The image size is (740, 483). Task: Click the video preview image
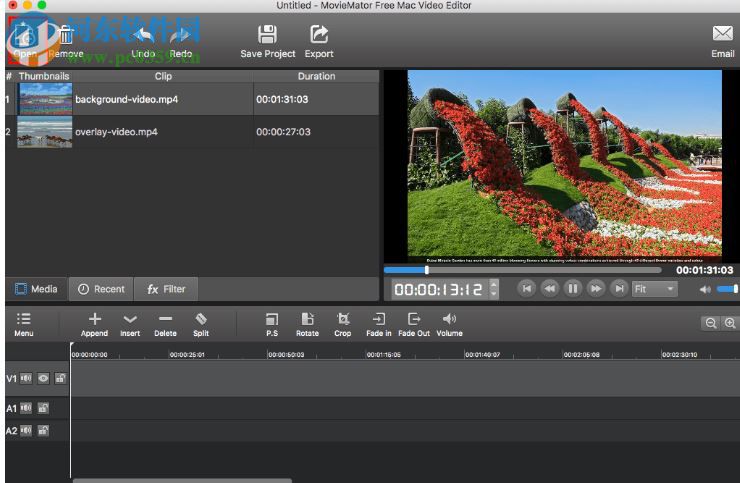click(564, 166)
